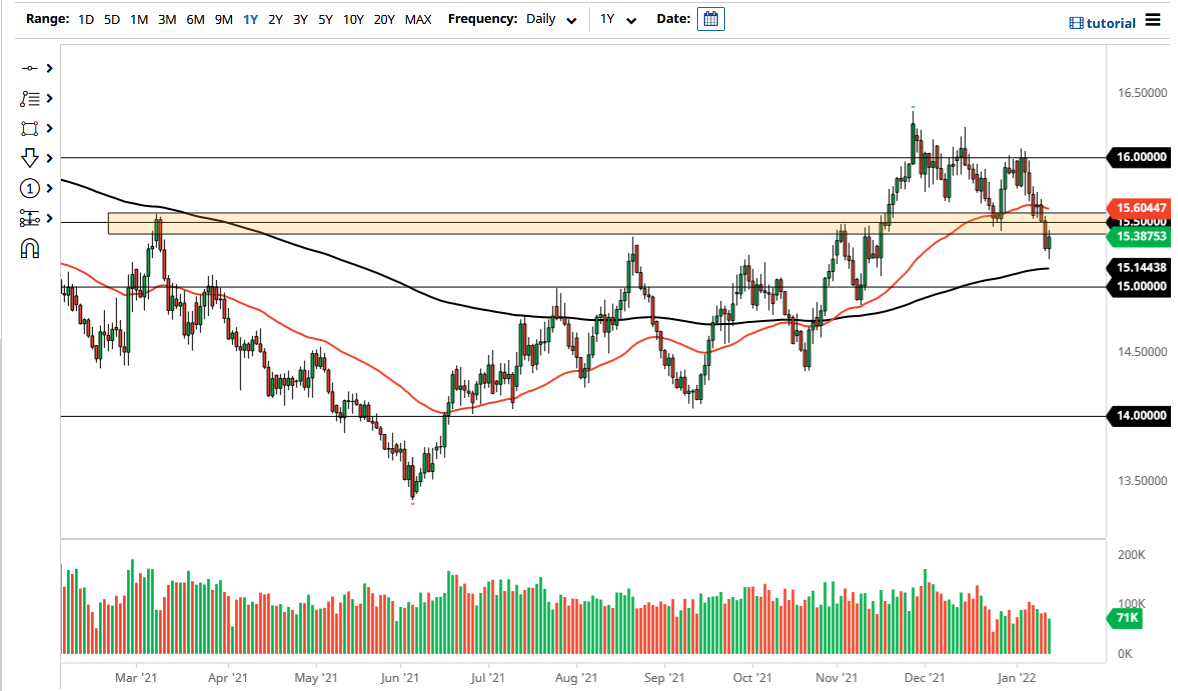Select the arrow annotation tool
1178x691 pixels.
[x=30, y=158]
